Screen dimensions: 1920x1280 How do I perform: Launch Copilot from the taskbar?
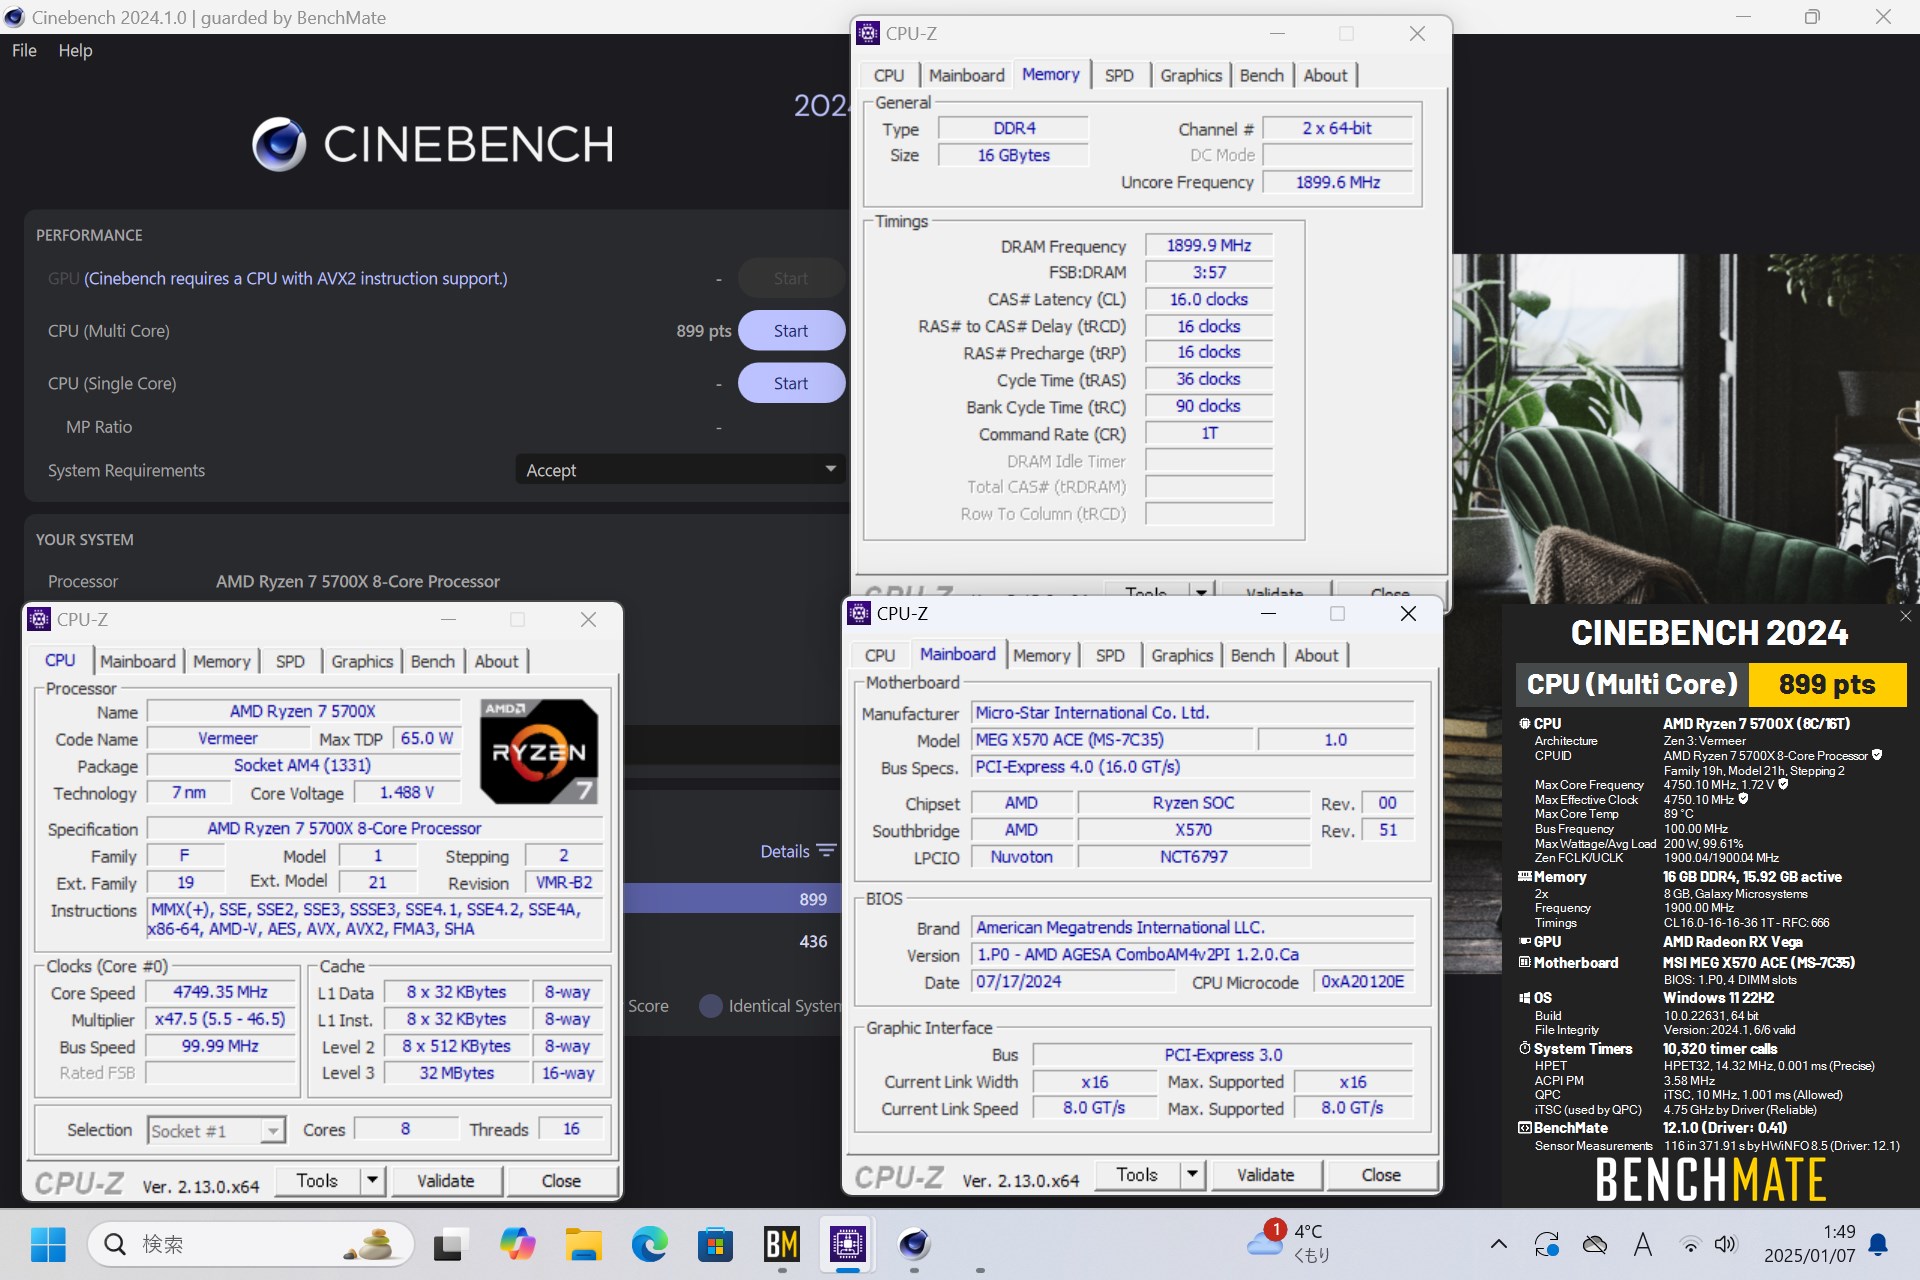coord(517,1245)
